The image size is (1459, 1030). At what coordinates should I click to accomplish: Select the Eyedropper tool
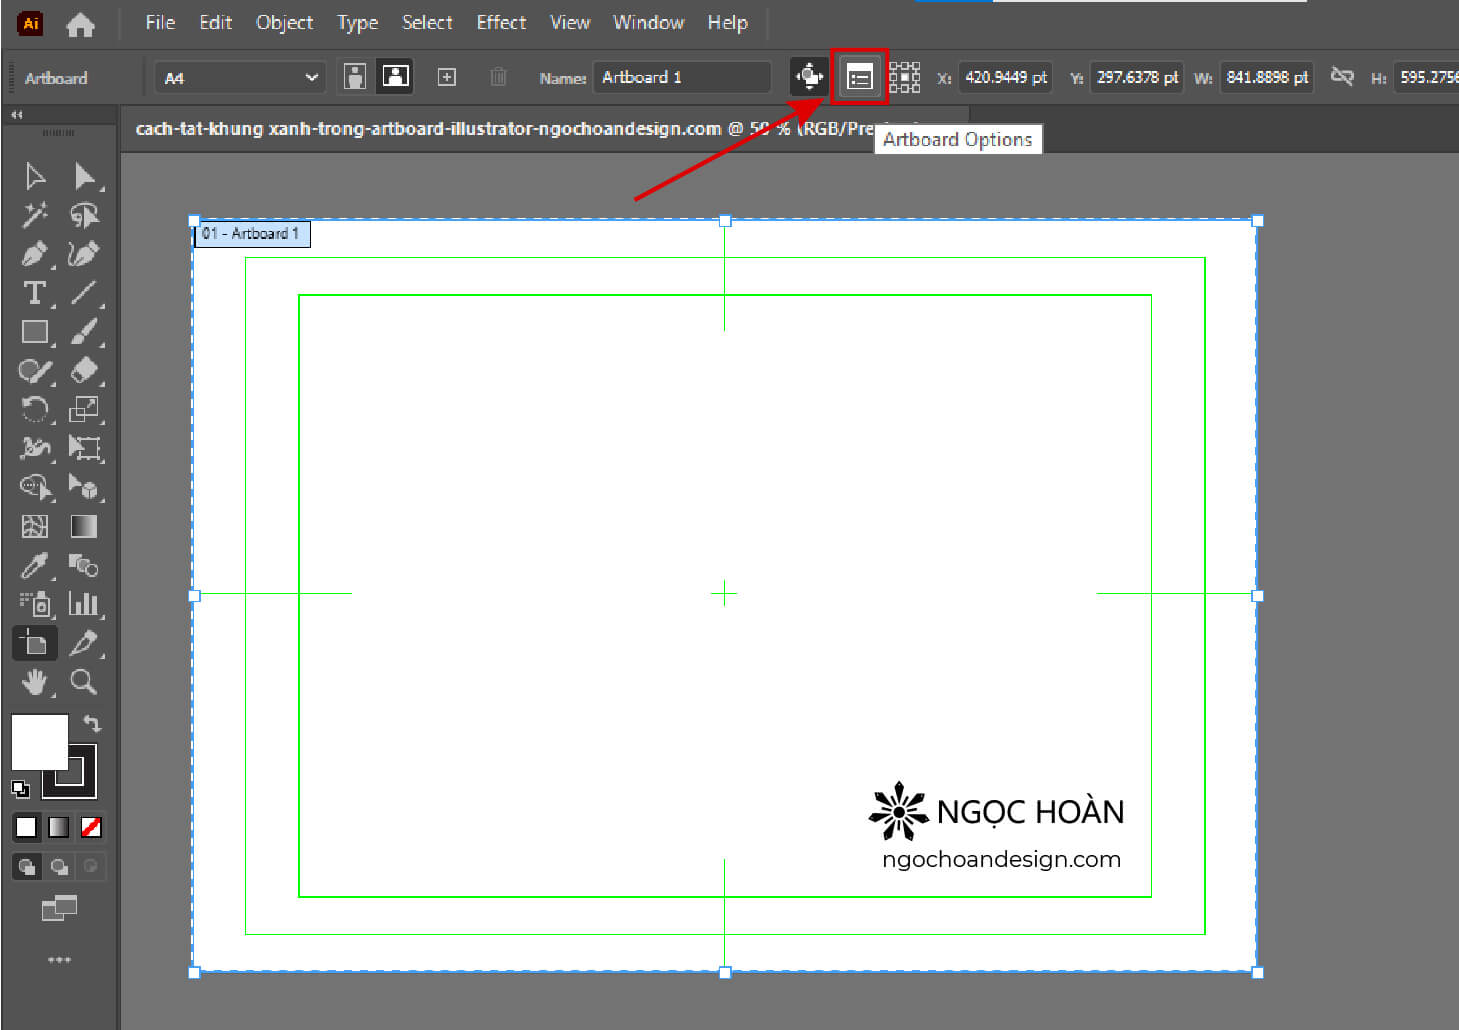pos(34,566)
